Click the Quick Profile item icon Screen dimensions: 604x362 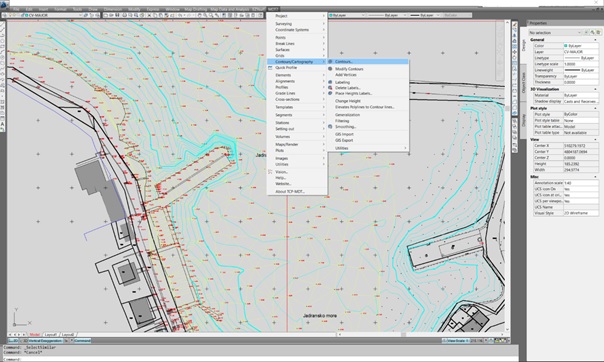click(x=270, y=68)
